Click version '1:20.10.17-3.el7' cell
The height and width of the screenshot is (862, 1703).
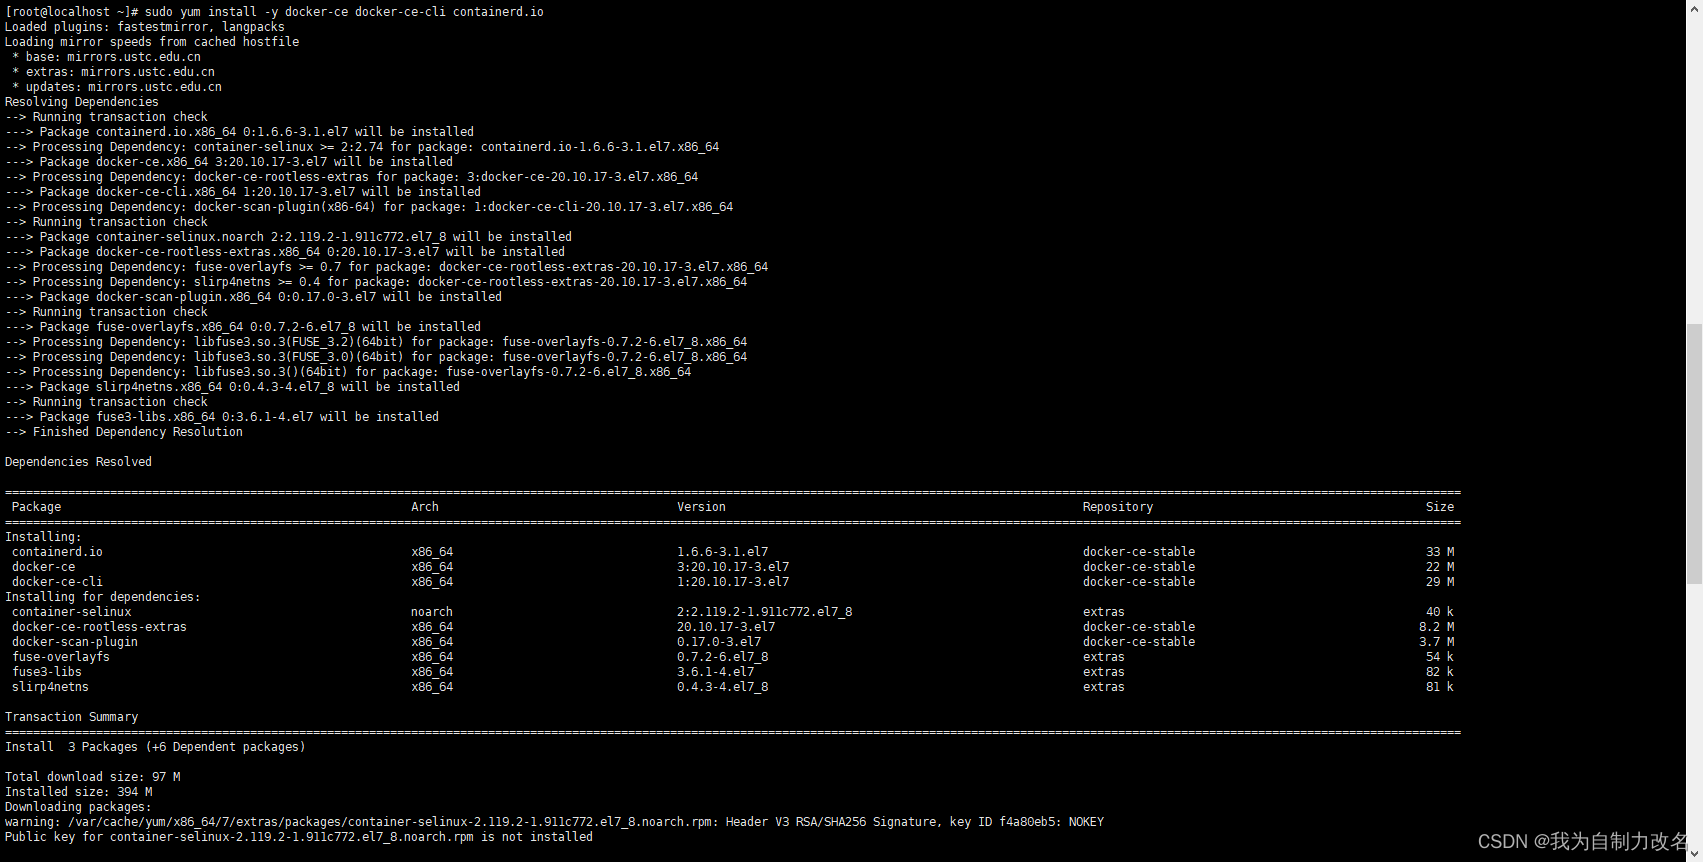coord(733,582)
